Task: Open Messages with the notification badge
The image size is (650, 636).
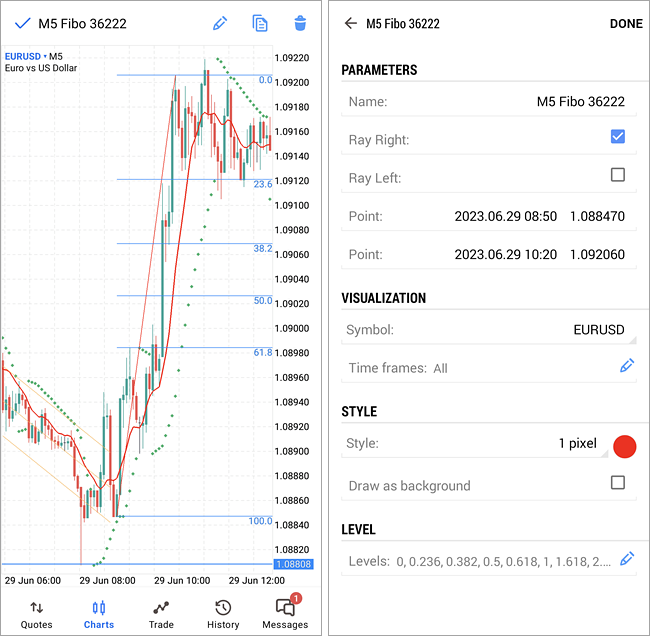Action: click(285, 612)
